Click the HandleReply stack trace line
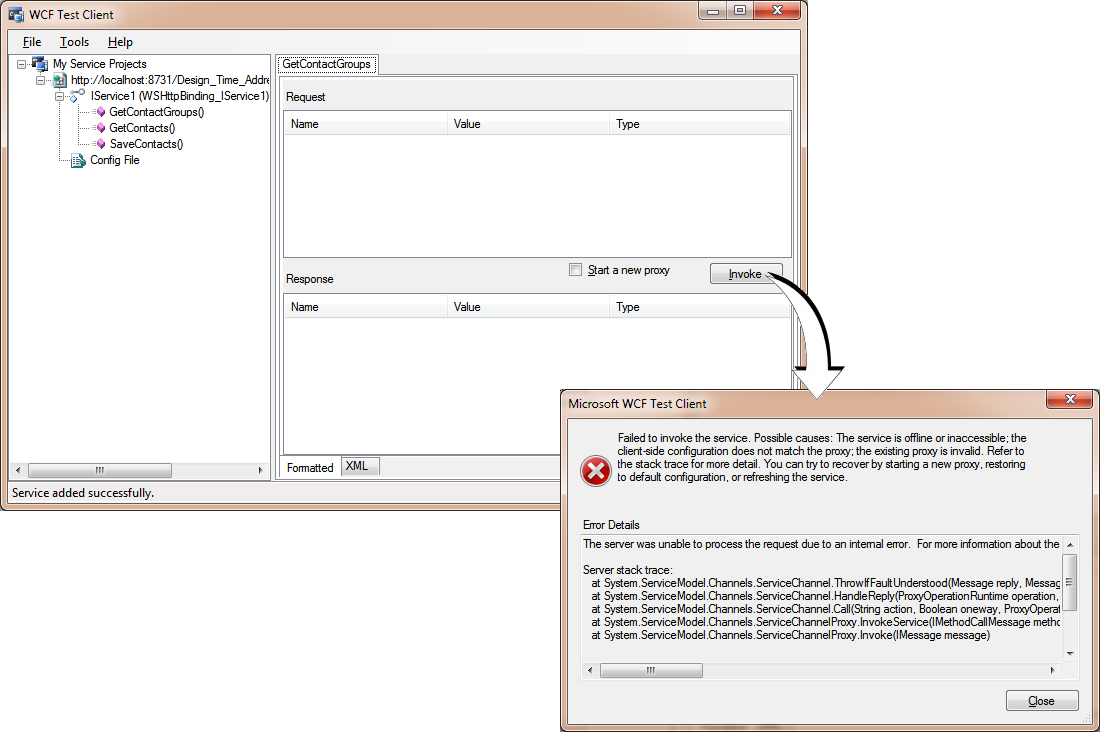Image resolution: width=1100 pixels, height=732 pixels. pos(824,597)
